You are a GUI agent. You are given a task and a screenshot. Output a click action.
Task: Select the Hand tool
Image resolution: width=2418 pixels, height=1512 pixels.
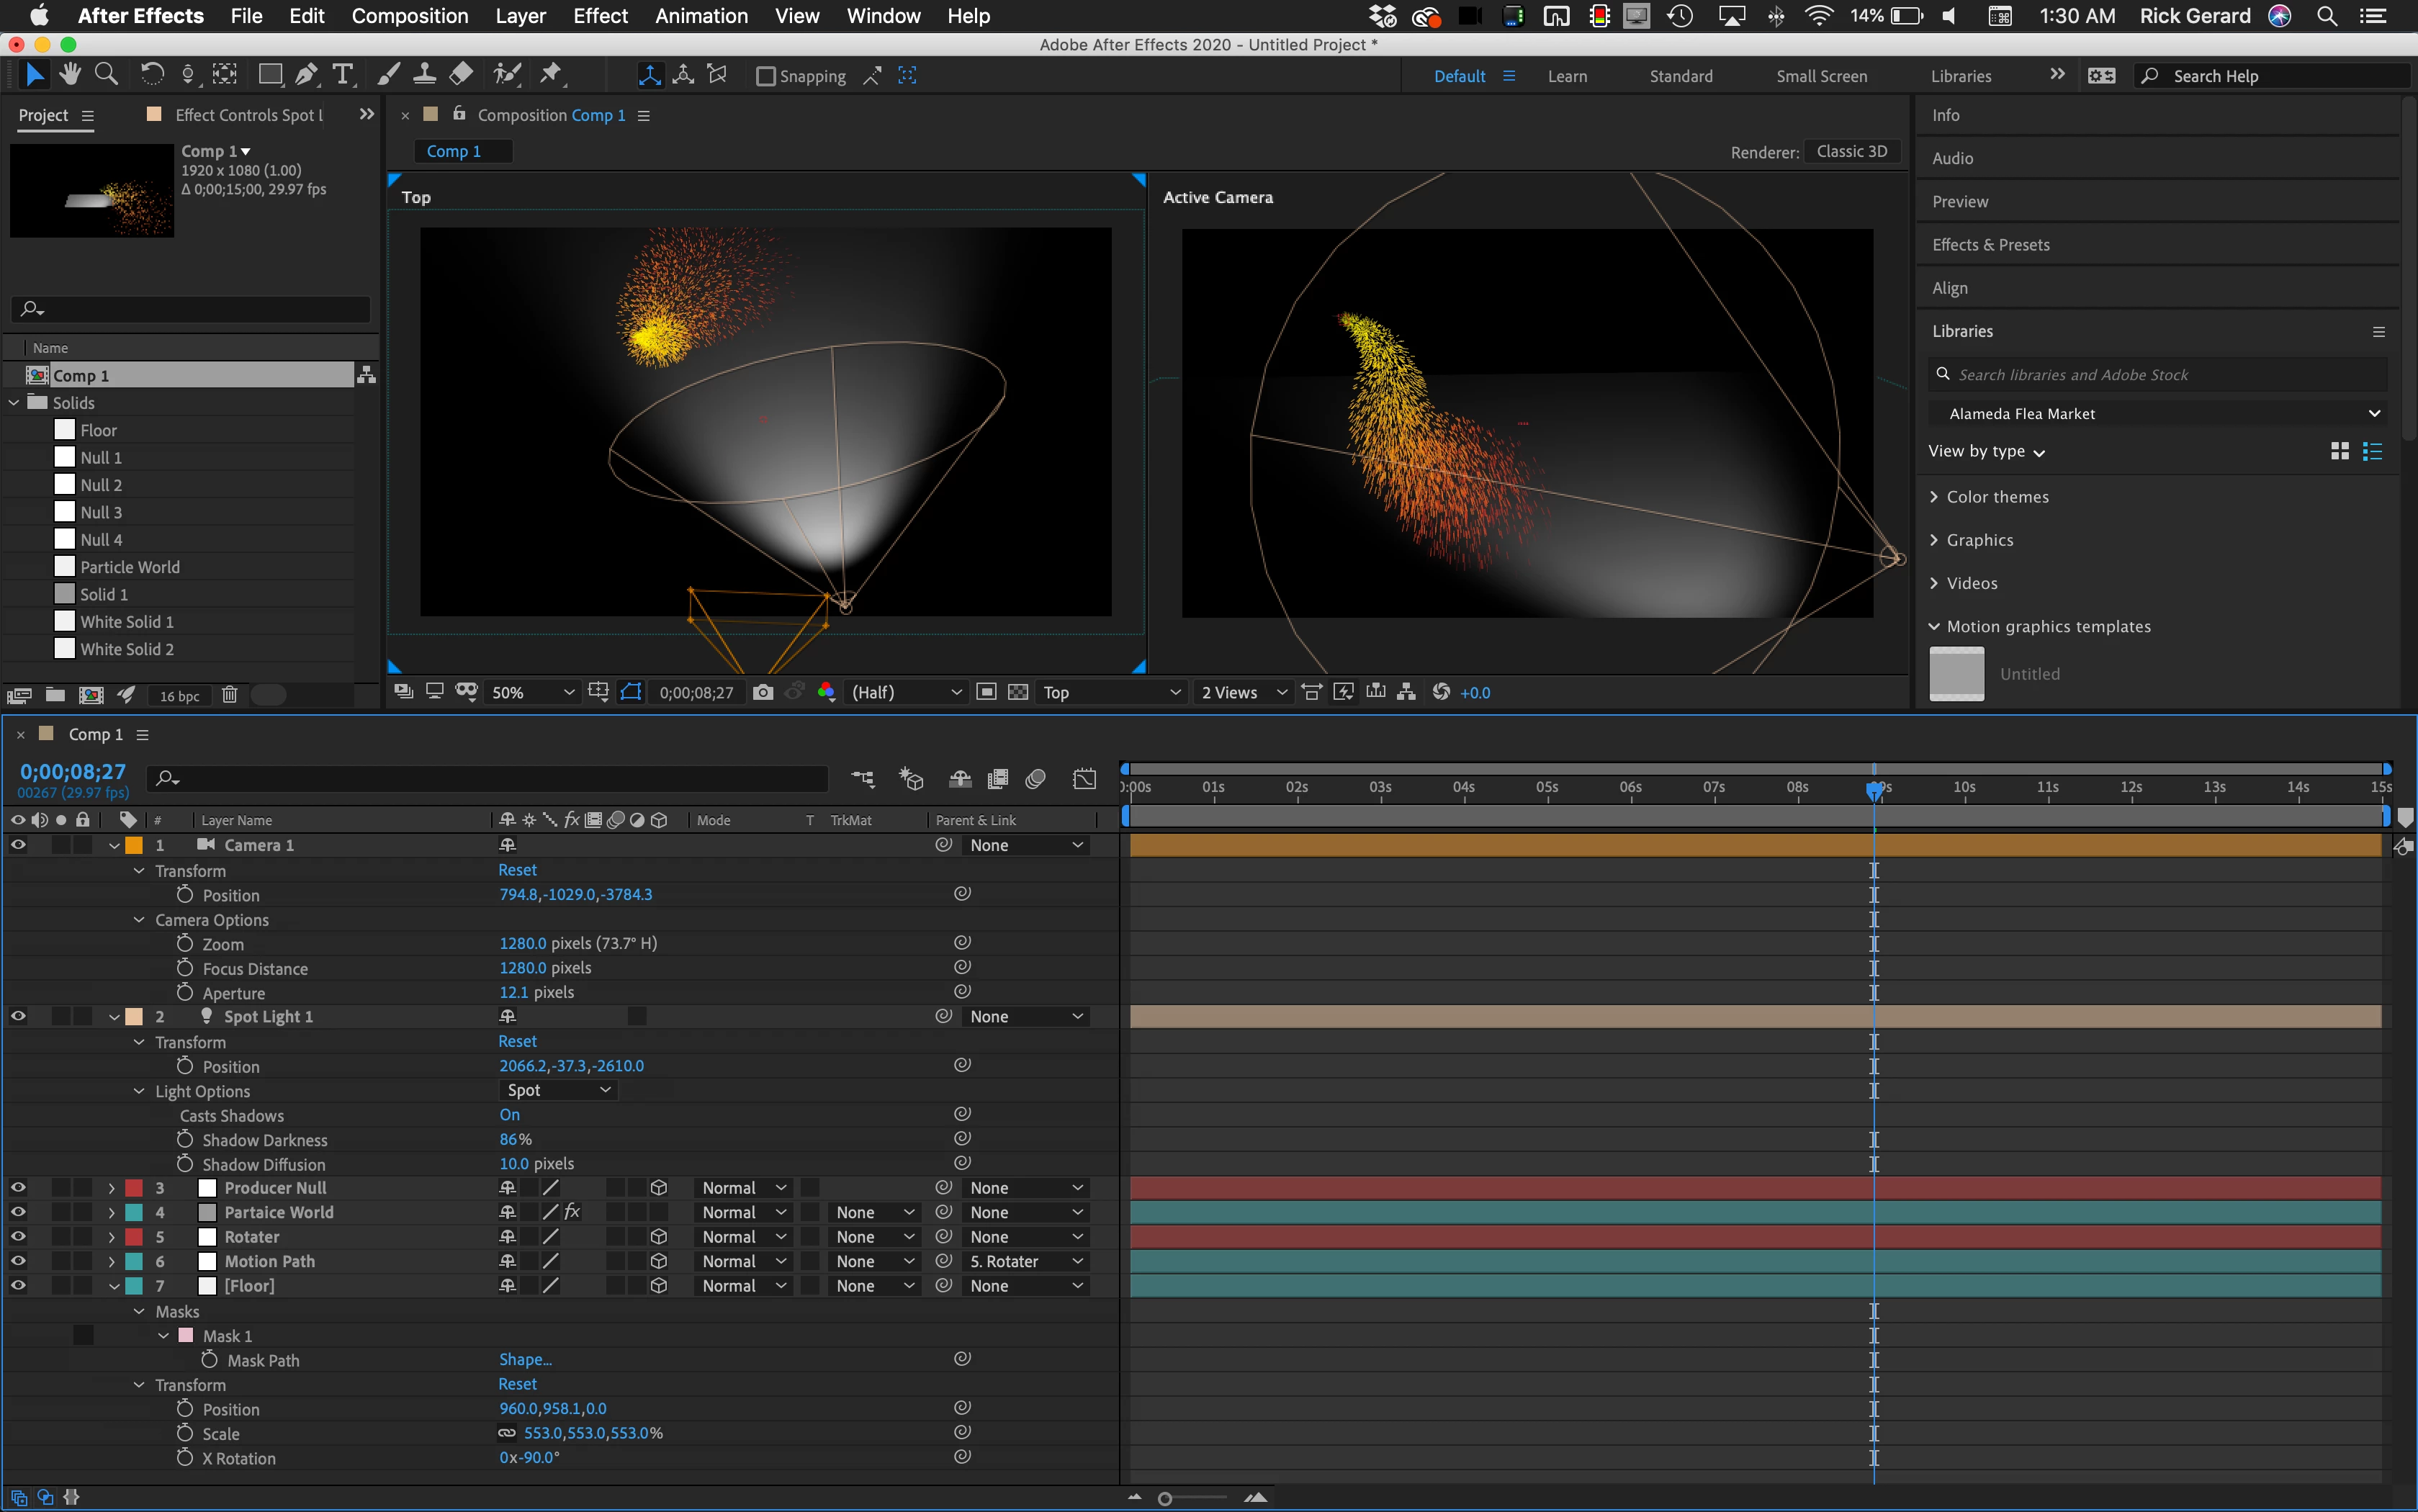(x=69, y=75)
